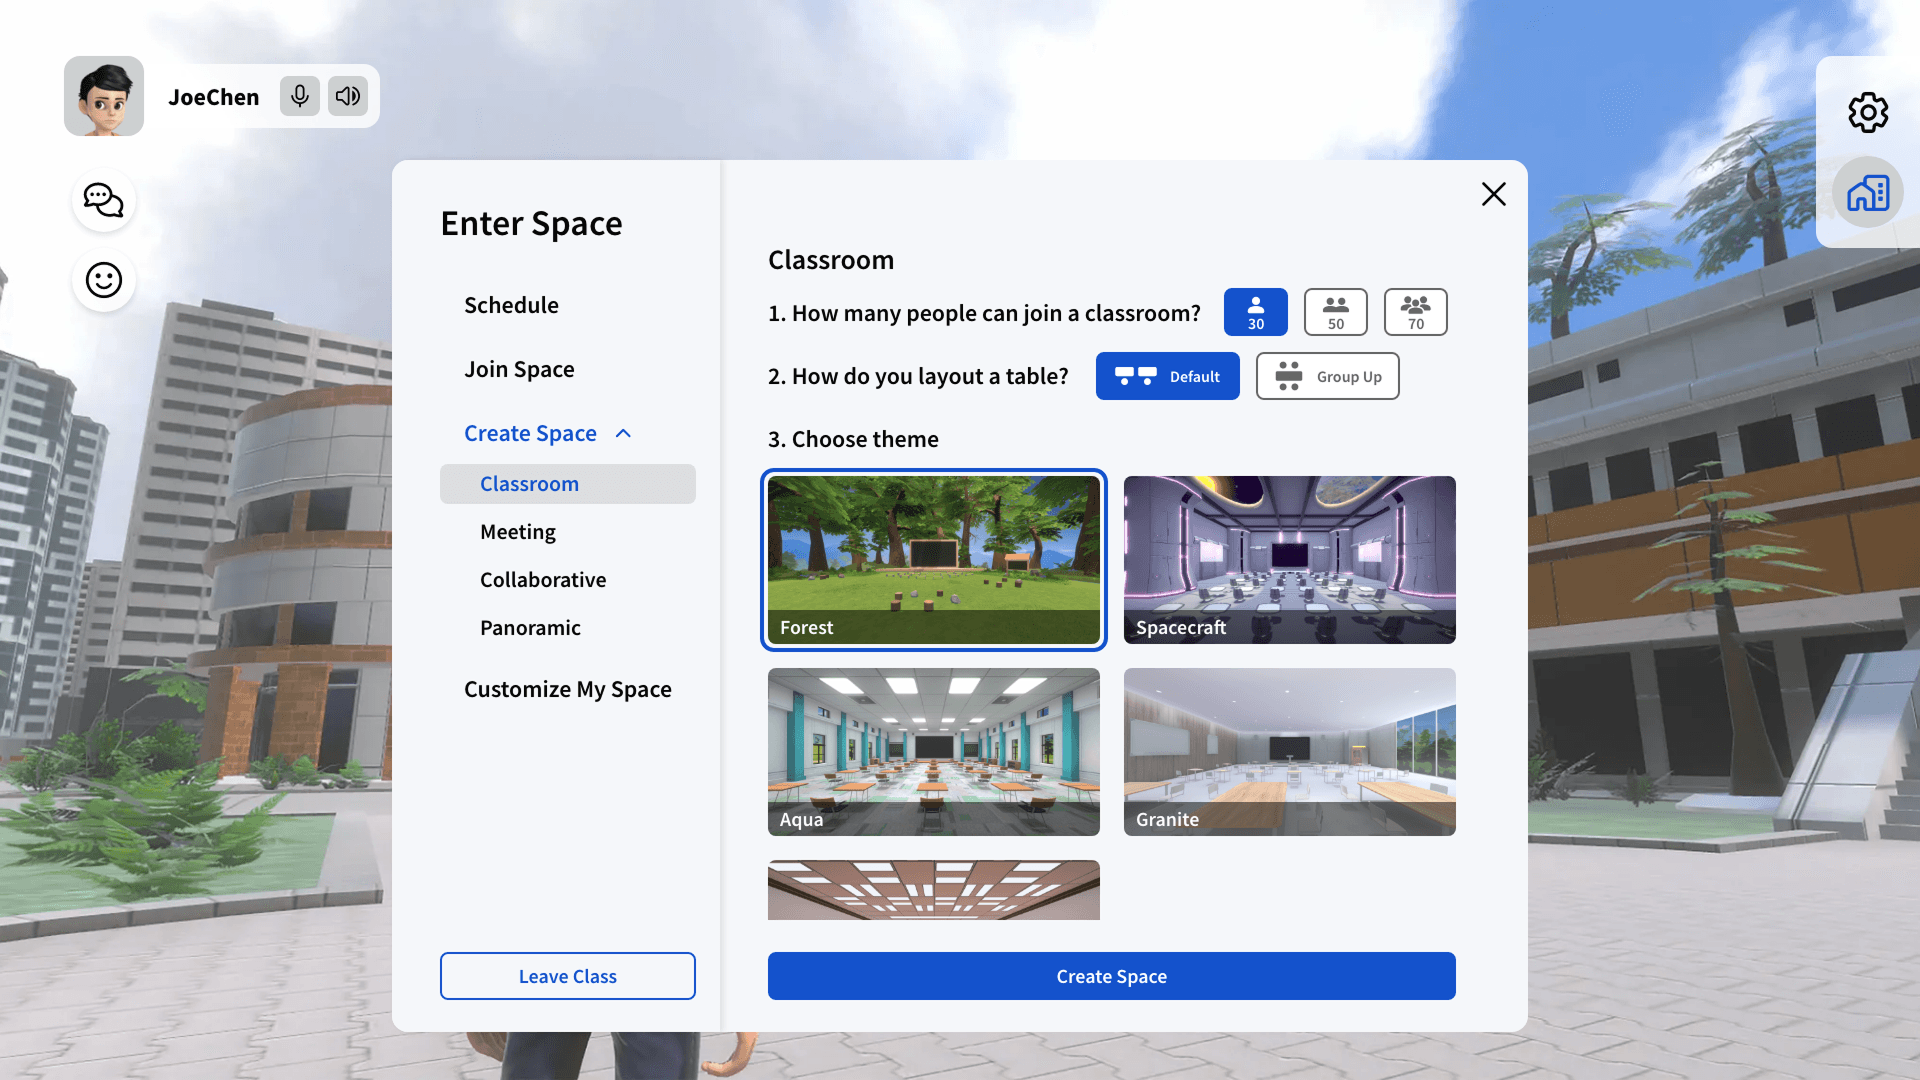This screenshot has height=1080, width=1920.
Task: Open the Schedule menu item
Action: (511, 305)
